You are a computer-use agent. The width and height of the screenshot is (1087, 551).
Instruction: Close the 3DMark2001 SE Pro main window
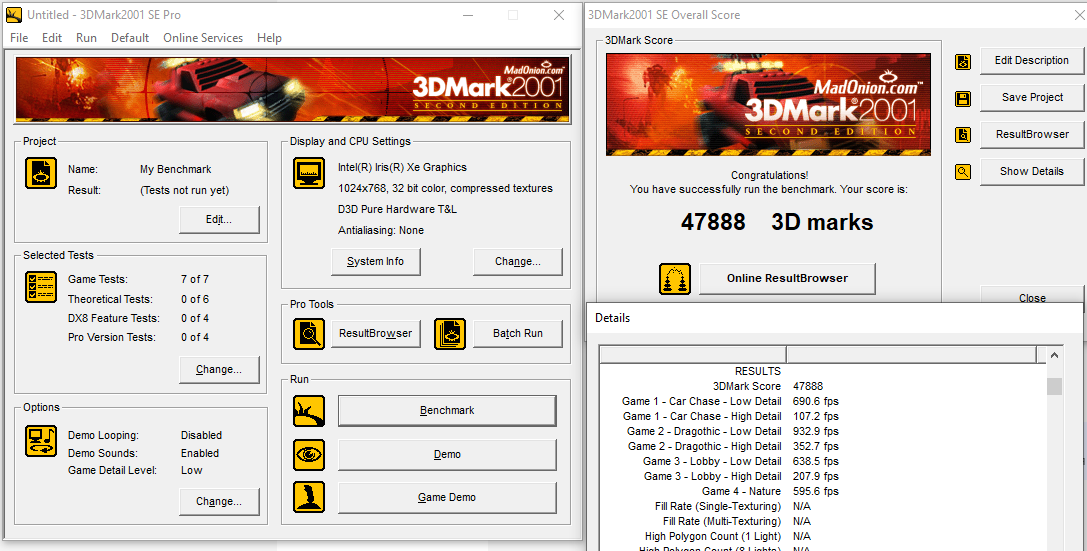click(559, 15)
